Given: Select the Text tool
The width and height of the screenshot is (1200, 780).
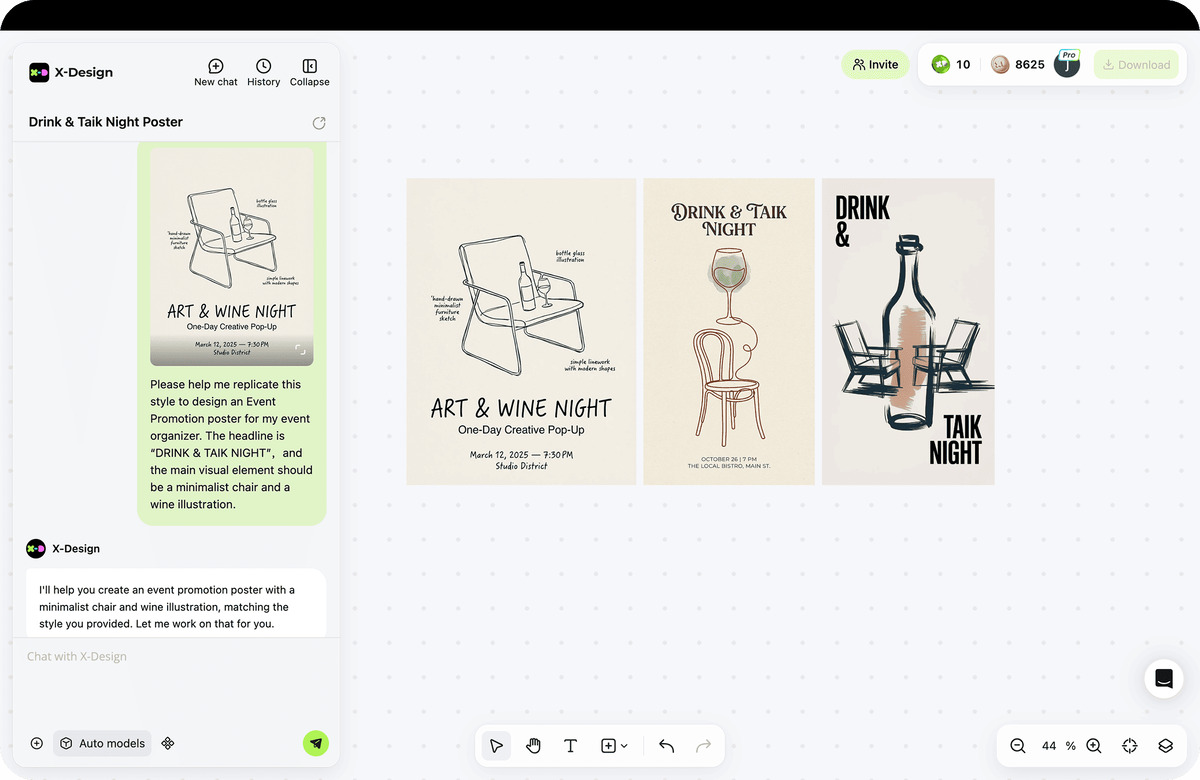Looking at the screenshot, I should point(570,746).
